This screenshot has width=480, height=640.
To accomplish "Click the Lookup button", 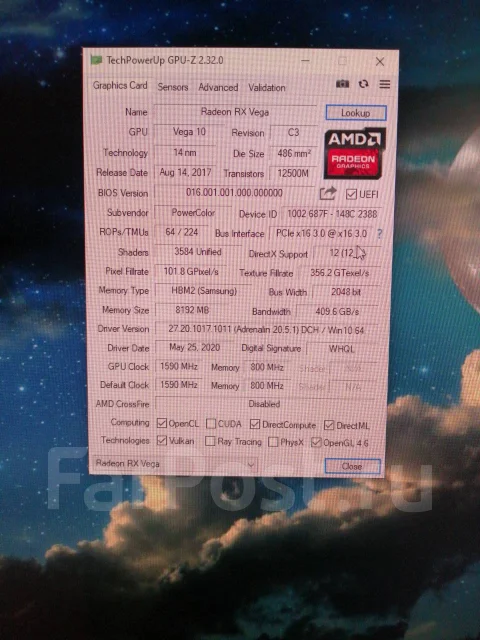I will [356, 113].
